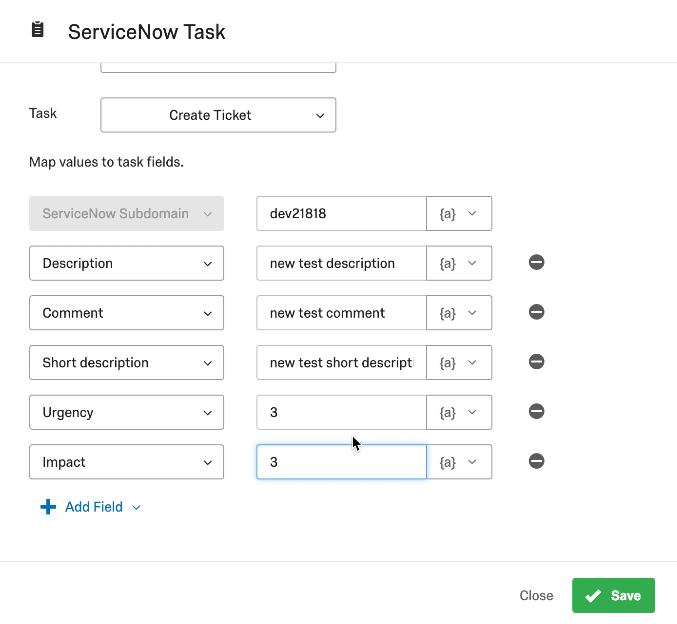The image size is (677, 624).
Task: Open piped text menu for Description value
Action: point(459,263)
